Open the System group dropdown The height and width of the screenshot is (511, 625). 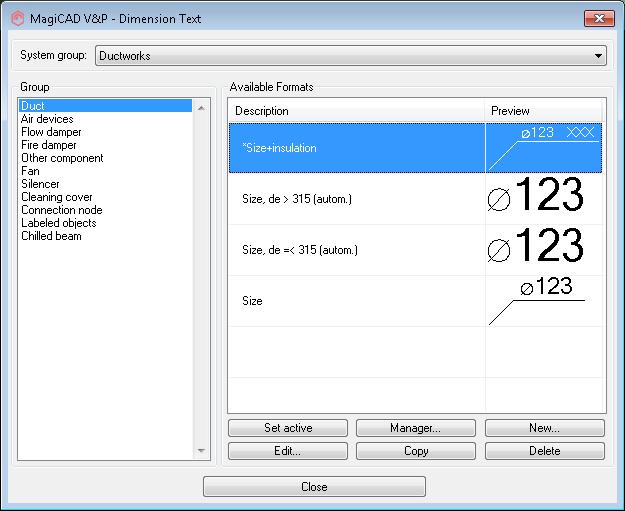pos(351,55)
